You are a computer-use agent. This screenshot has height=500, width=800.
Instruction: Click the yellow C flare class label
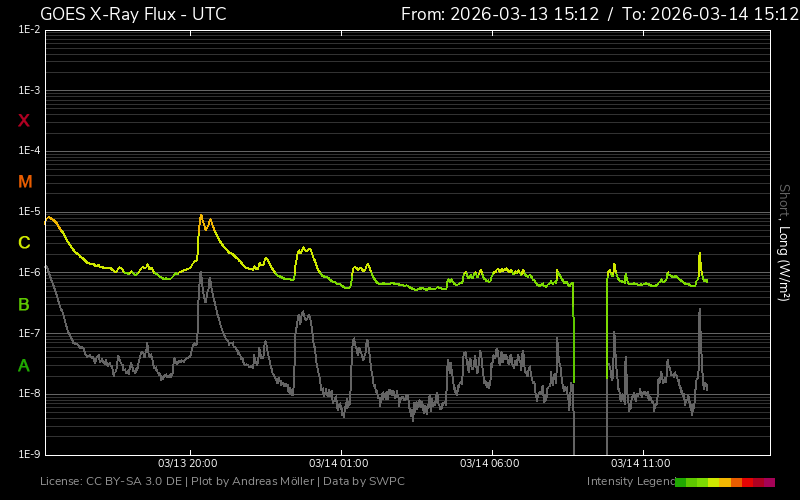(x=24, y=243)
